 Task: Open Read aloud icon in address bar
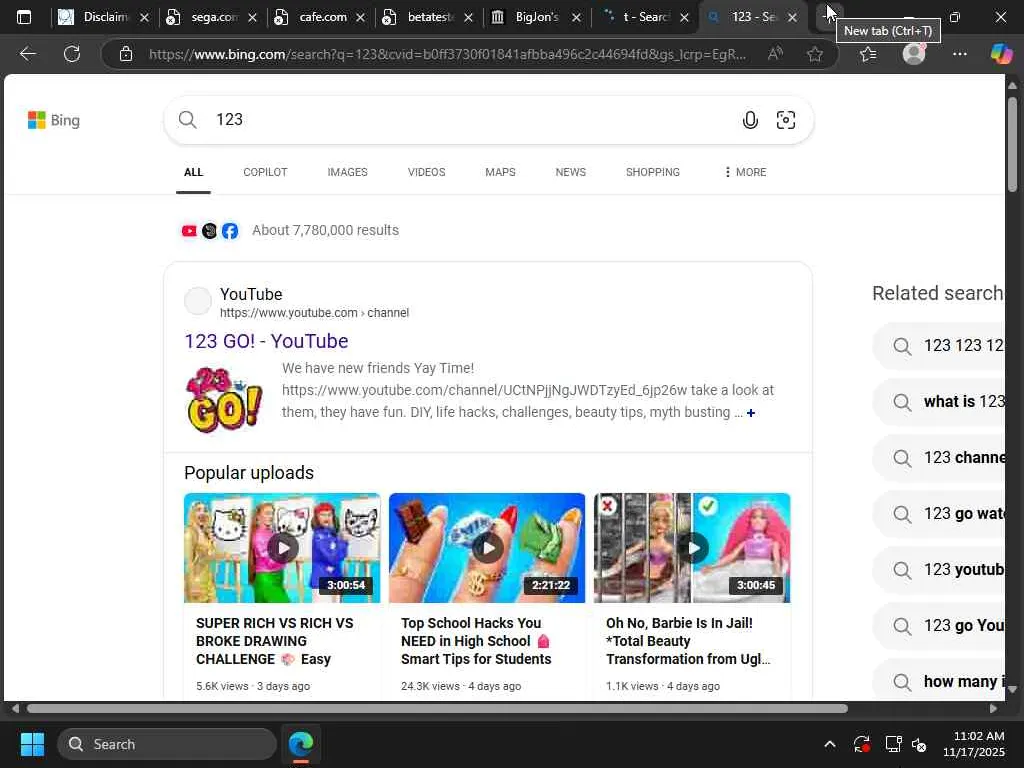pyautogui.click(x=775, y=54)
